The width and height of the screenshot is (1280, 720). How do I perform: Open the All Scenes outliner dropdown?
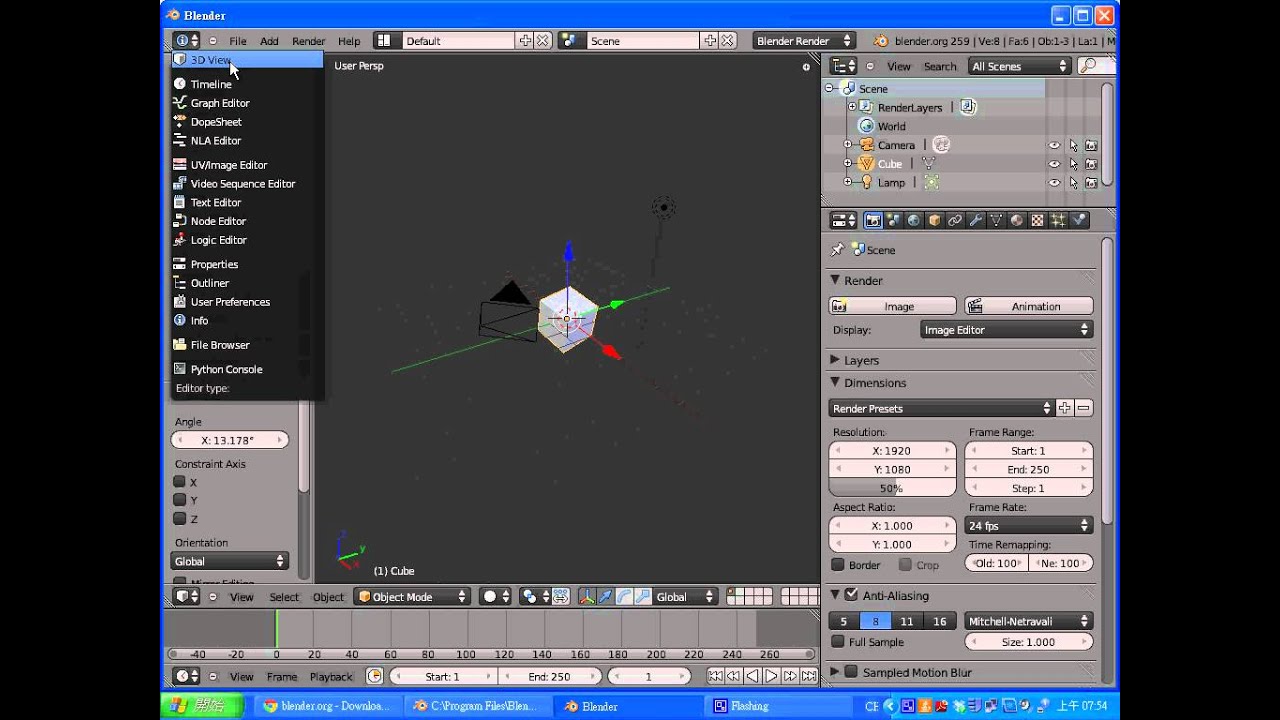point(1020,66)
